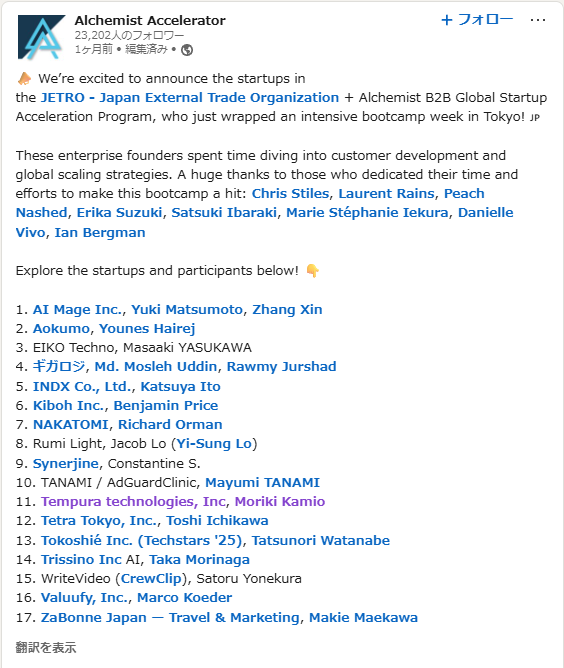Open CrewClip company link

click(x=151, y=579)
